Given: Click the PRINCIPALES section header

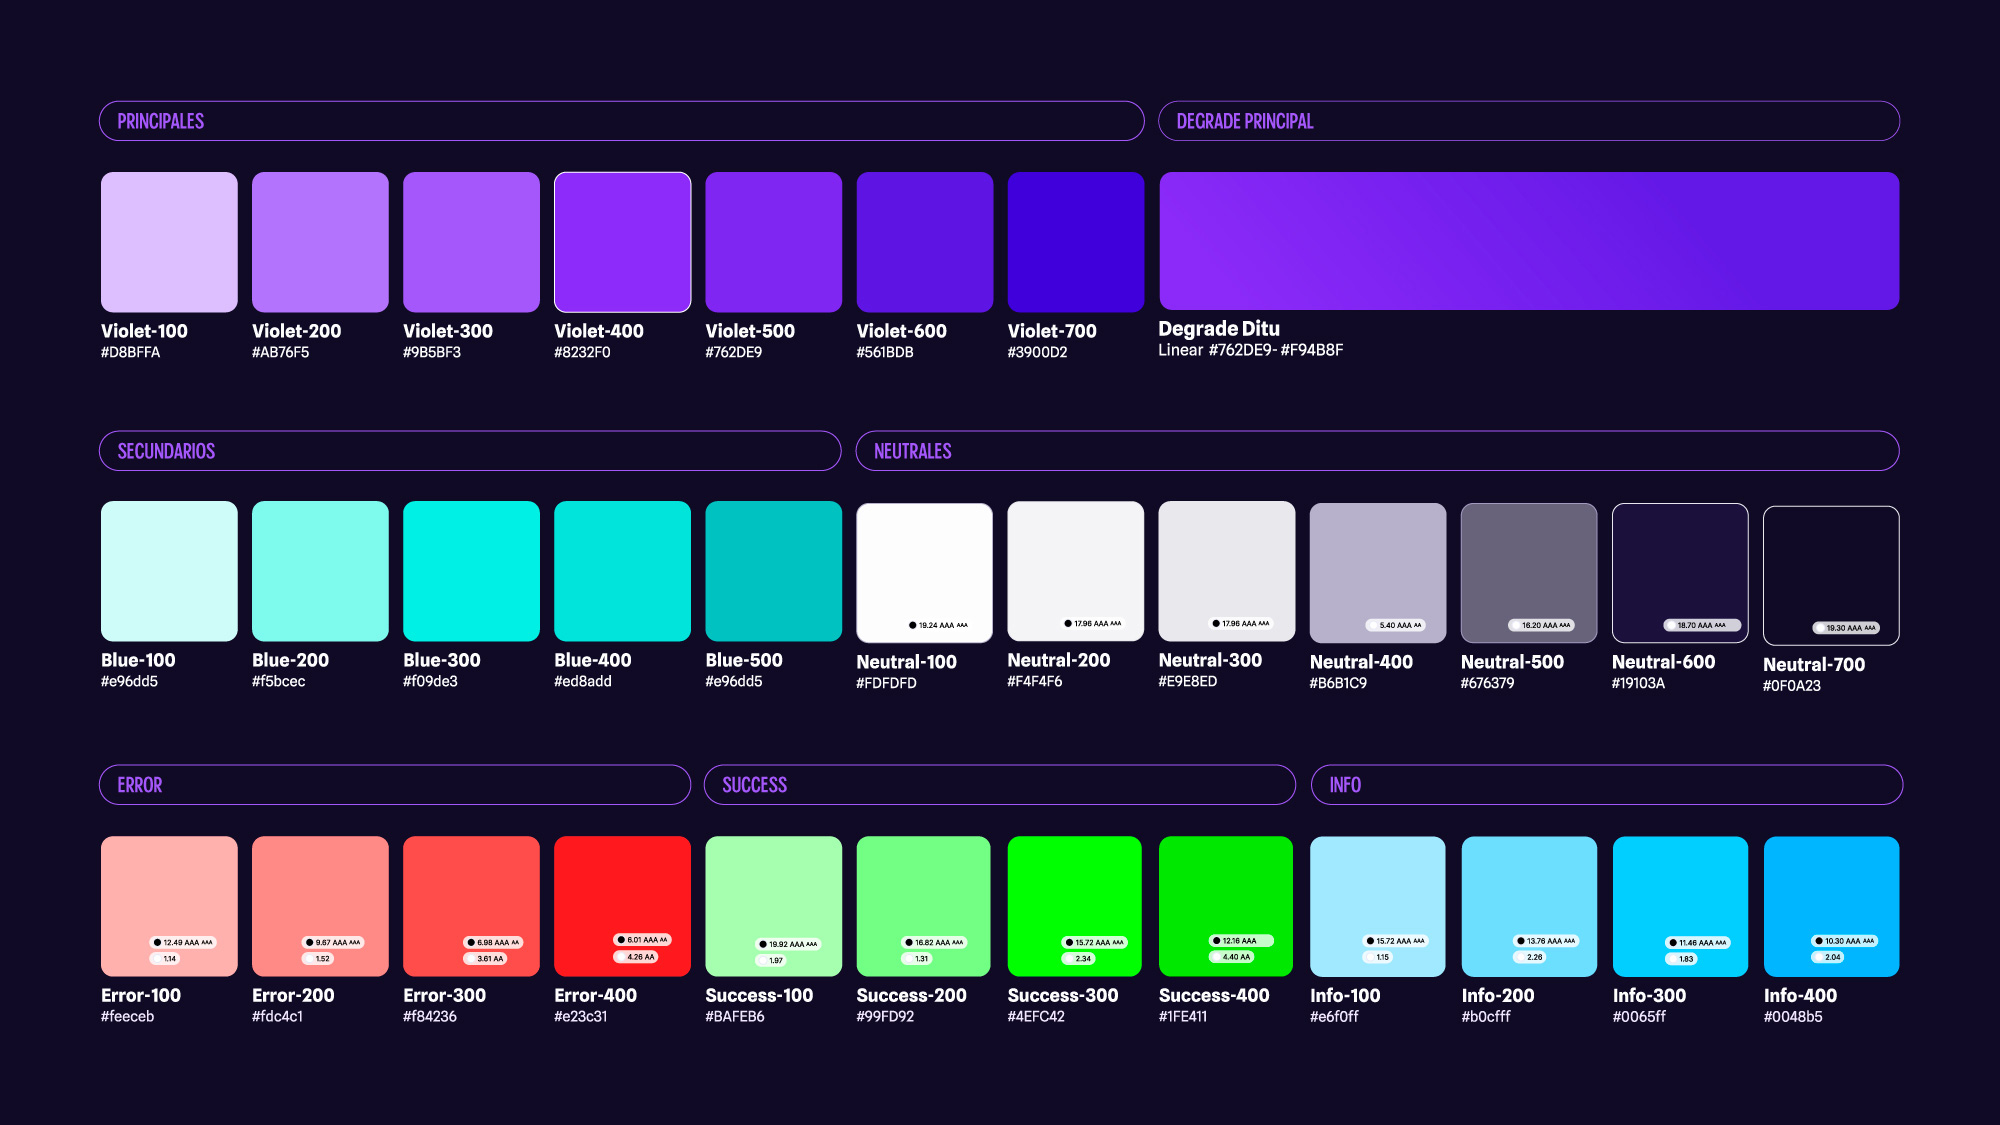Looking at the screenshot, I should 161,121.
